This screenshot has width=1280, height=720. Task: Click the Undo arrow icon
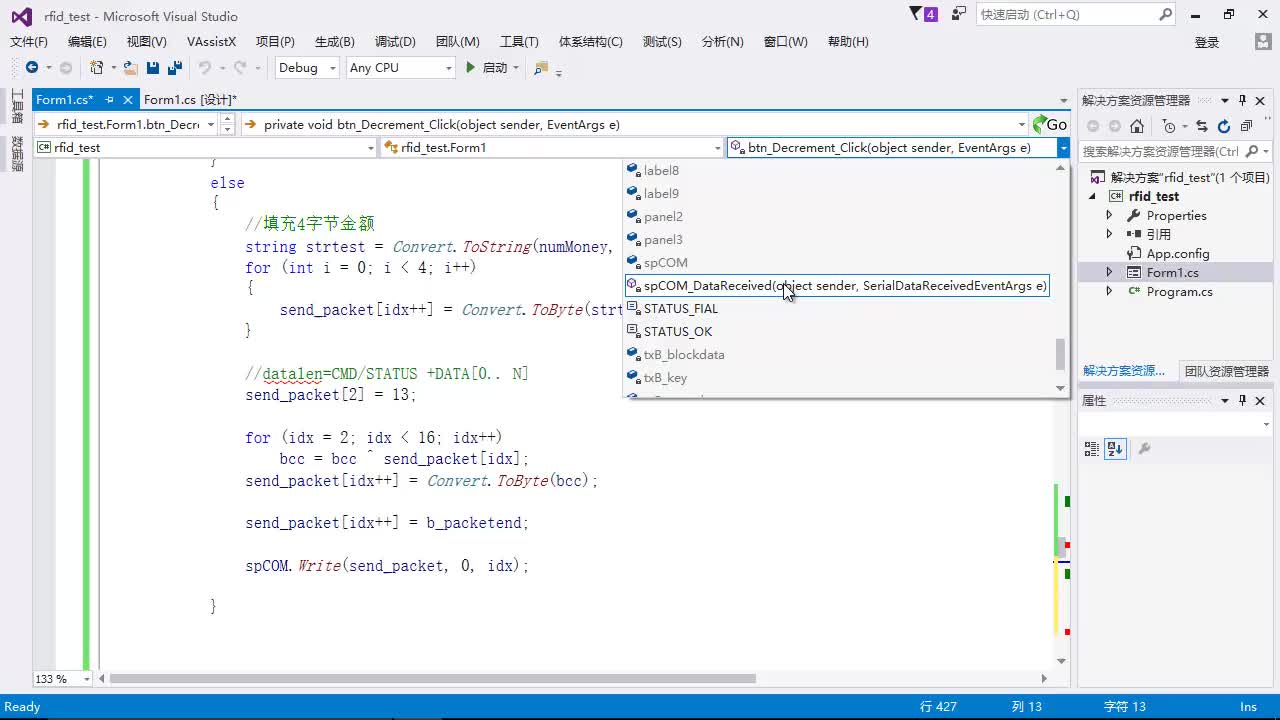(x=204, y=68)
